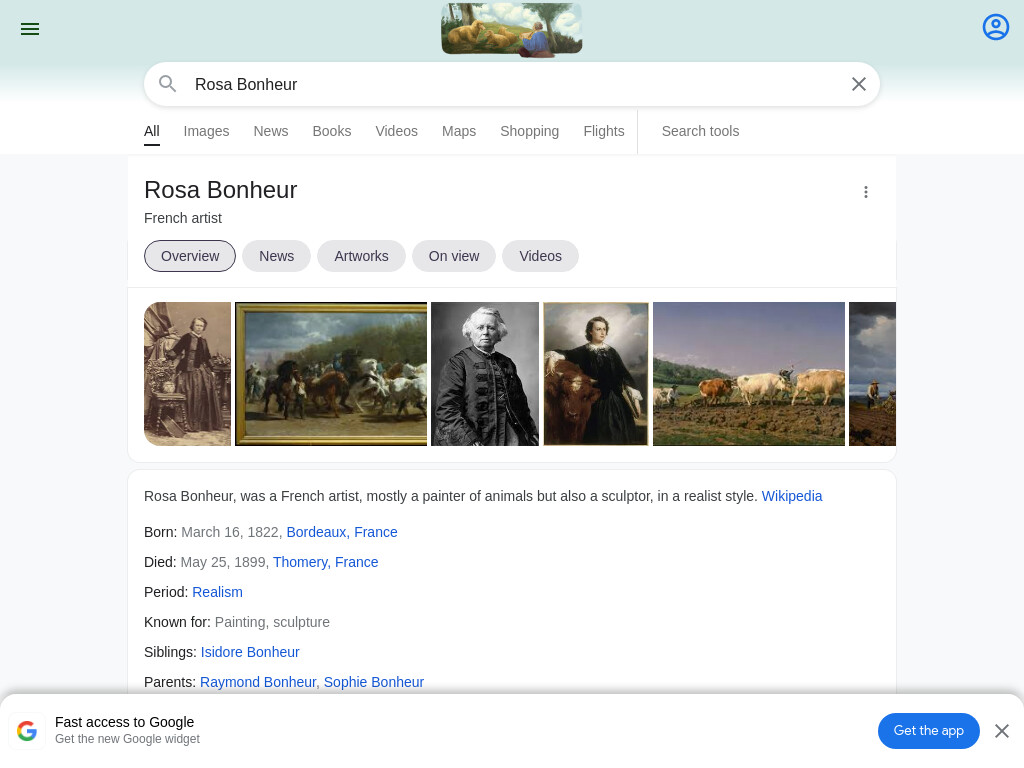This screenshot has height=768, width=1024.
Task: Open the Shopping tab
Action: [530, 131]
